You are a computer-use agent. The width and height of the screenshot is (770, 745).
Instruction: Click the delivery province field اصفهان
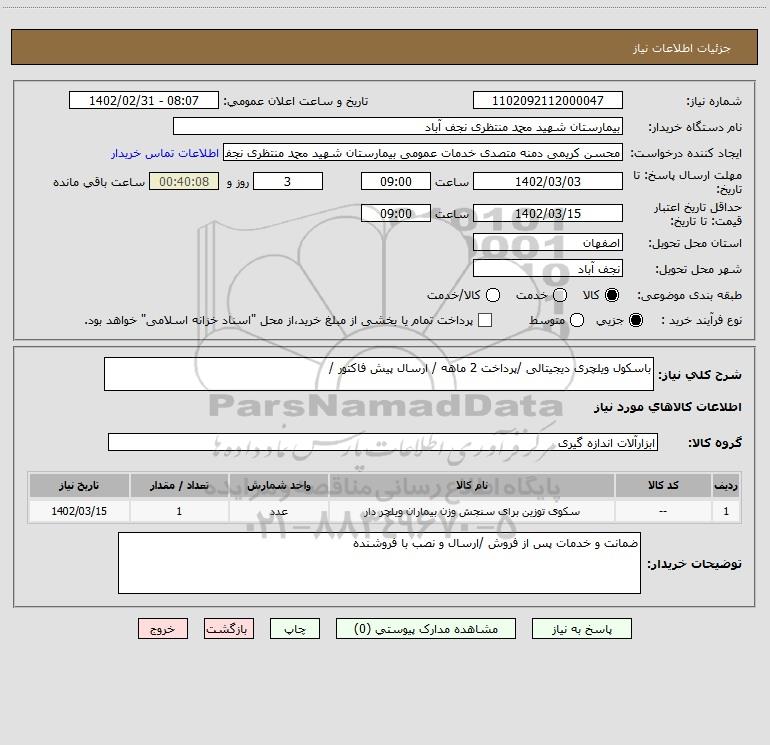548,242
